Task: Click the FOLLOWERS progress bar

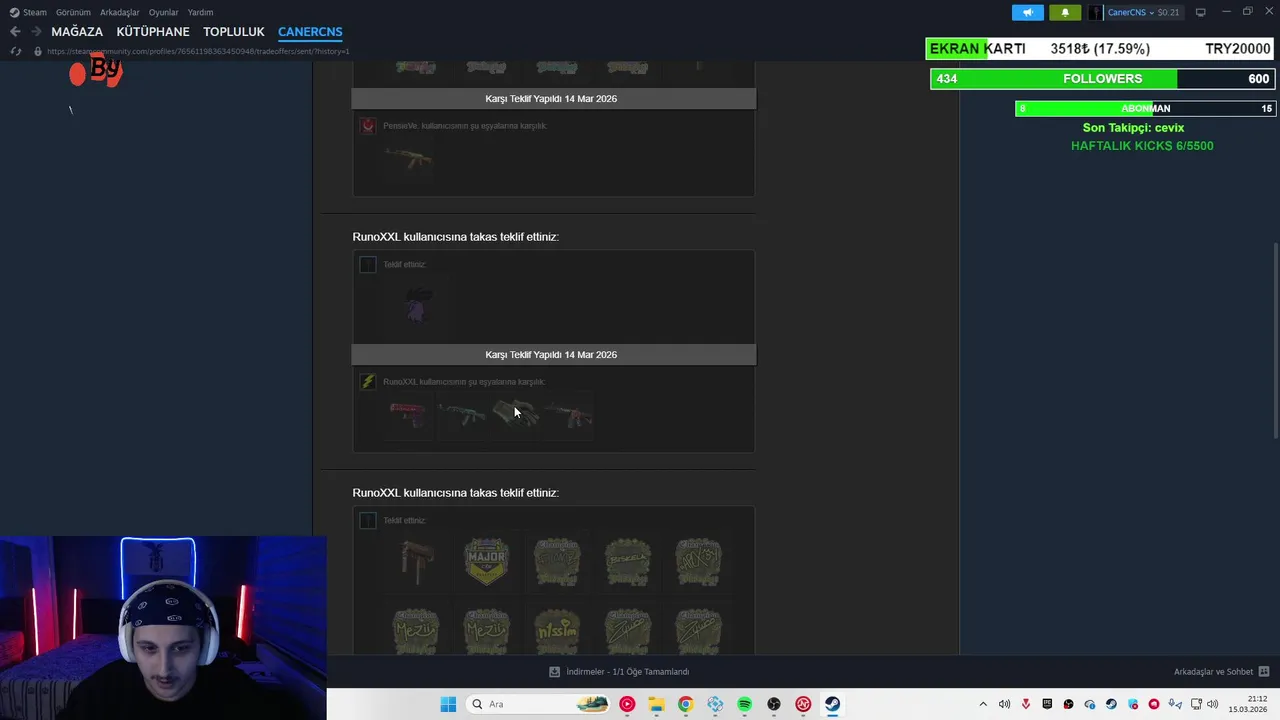Action: [x=1102, y=79]
